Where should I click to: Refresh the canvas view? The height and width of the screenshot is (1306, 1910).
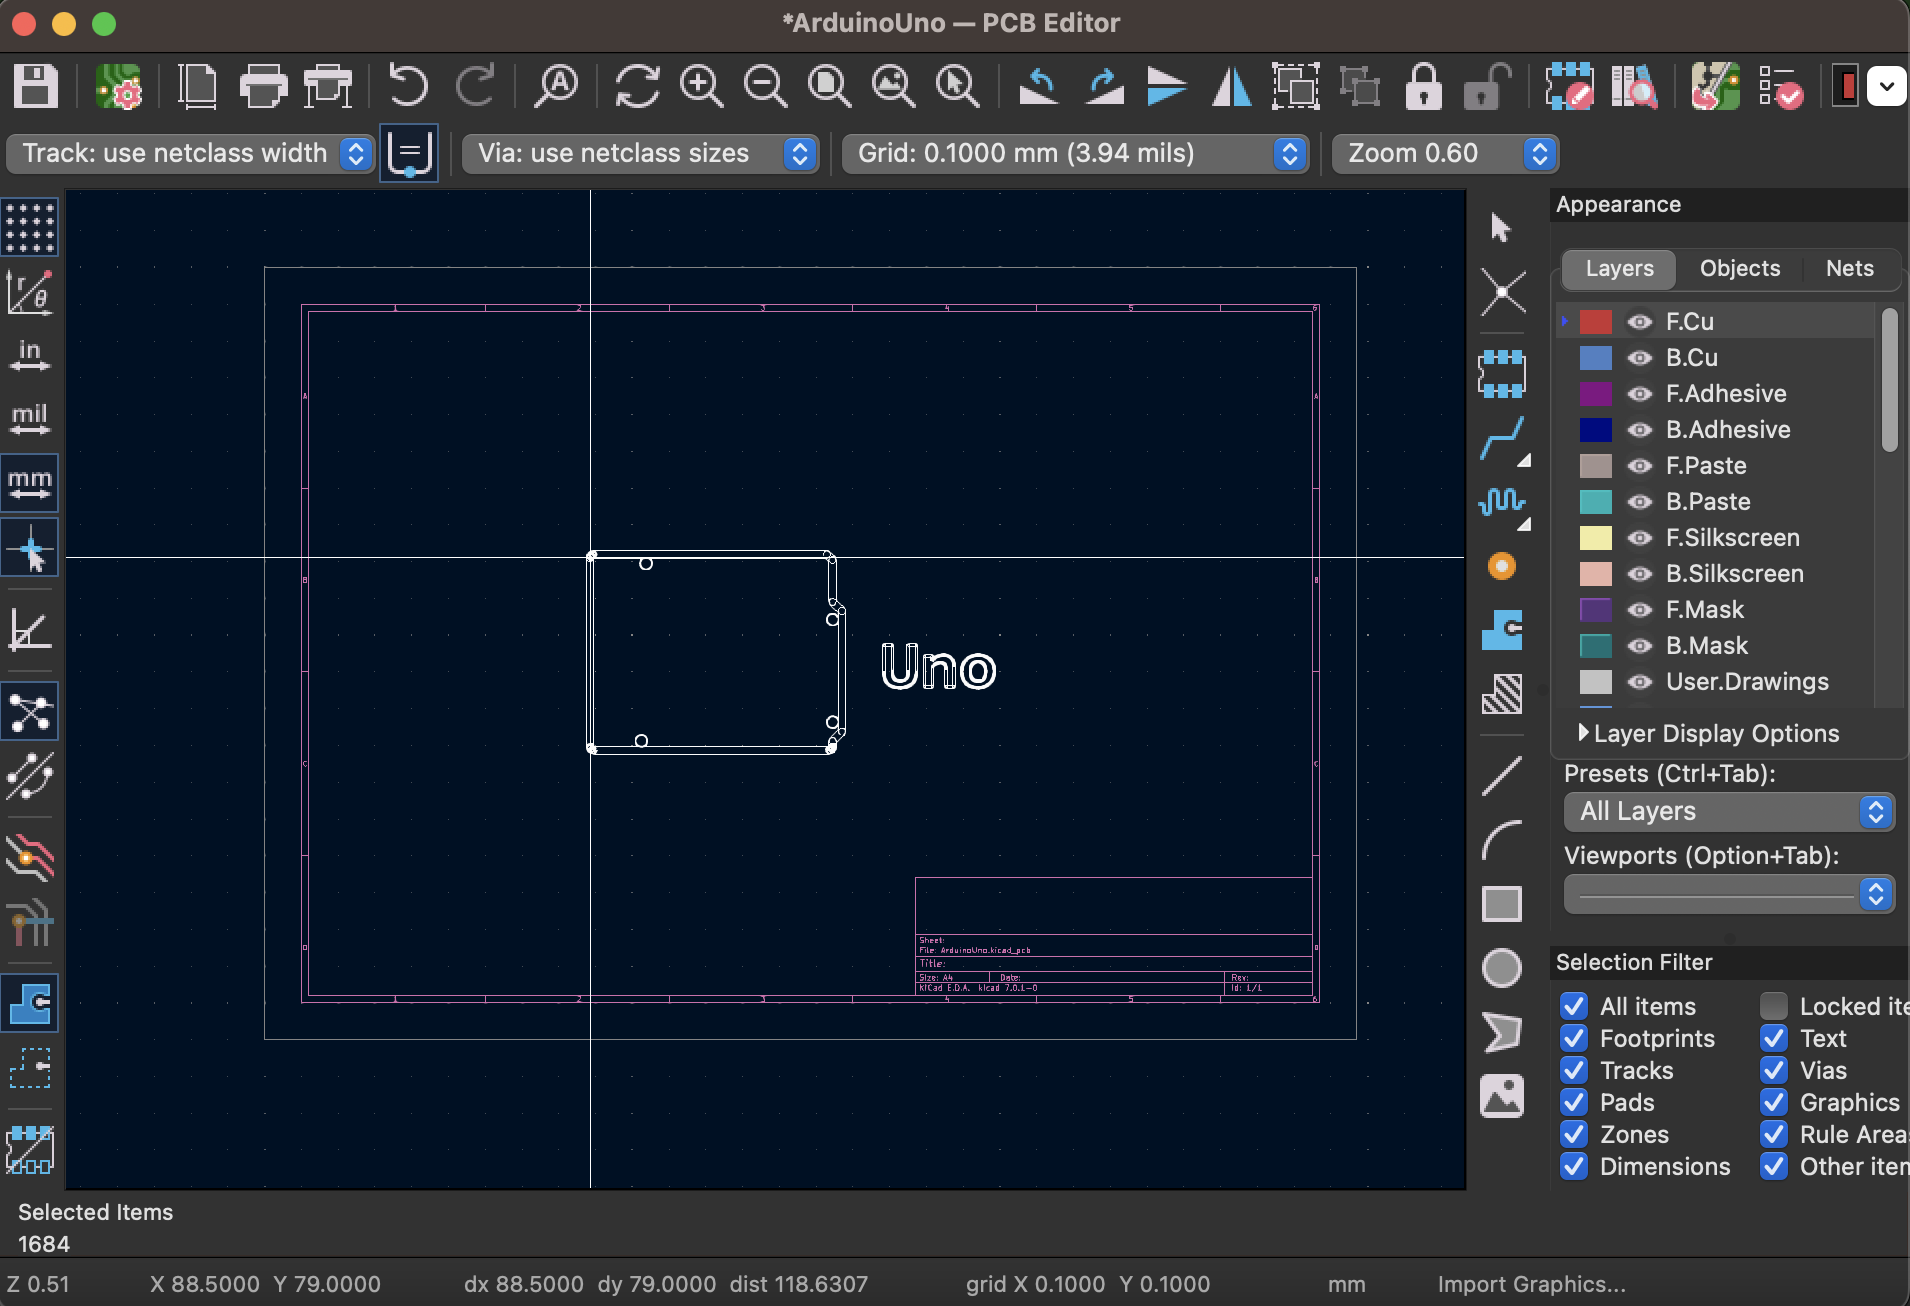(637, 86)
